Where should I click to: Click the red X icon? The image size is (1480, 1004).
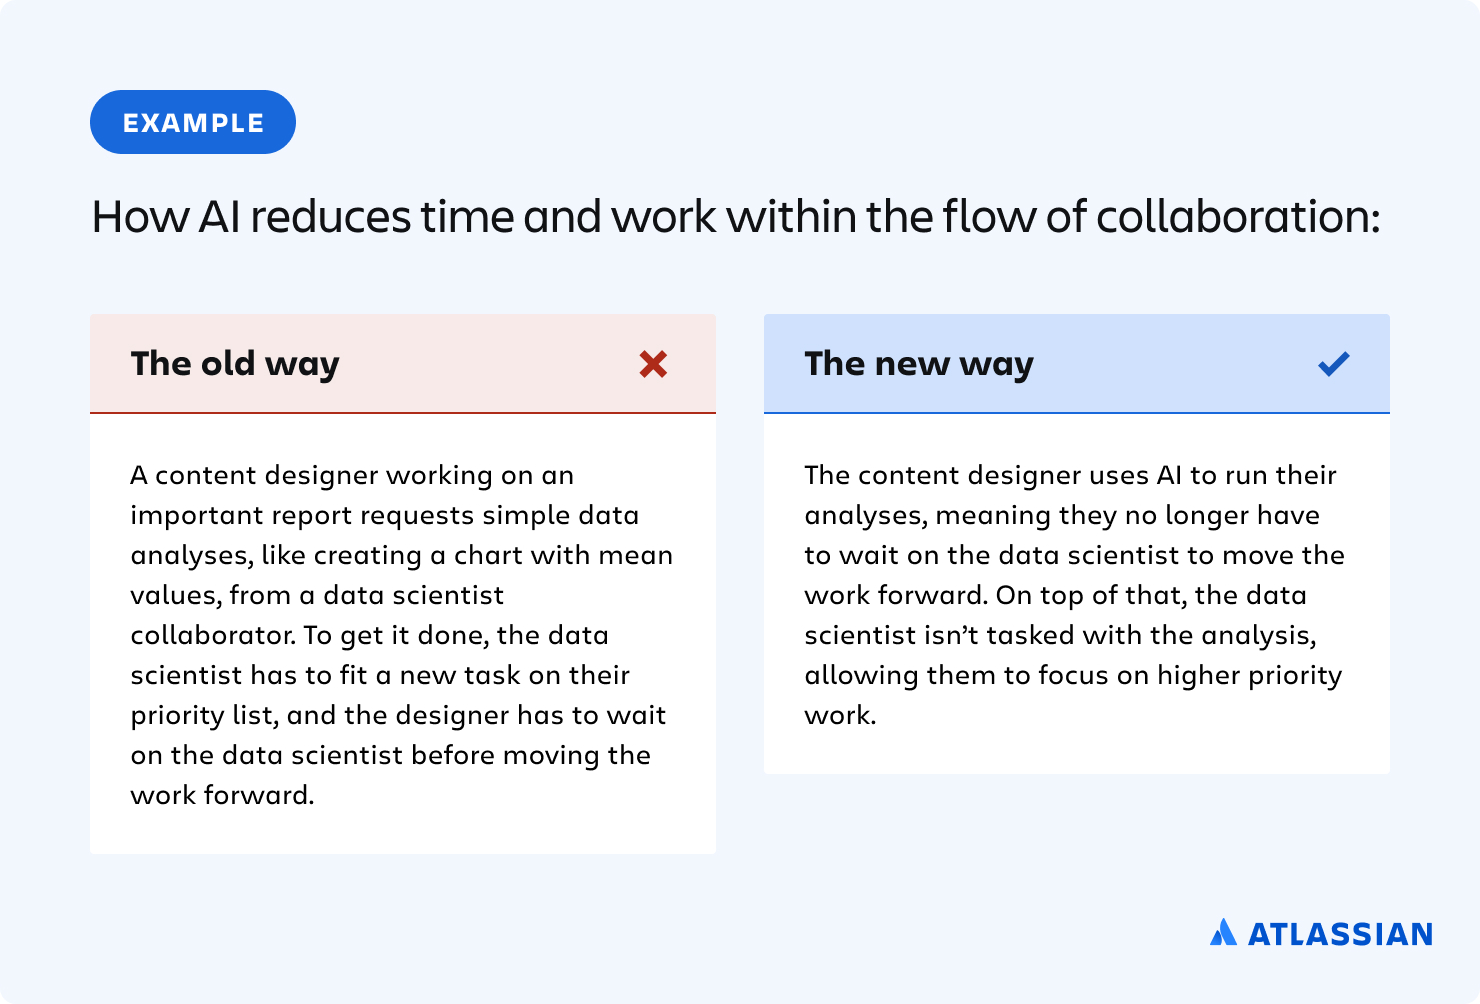(x=653, y=364)
